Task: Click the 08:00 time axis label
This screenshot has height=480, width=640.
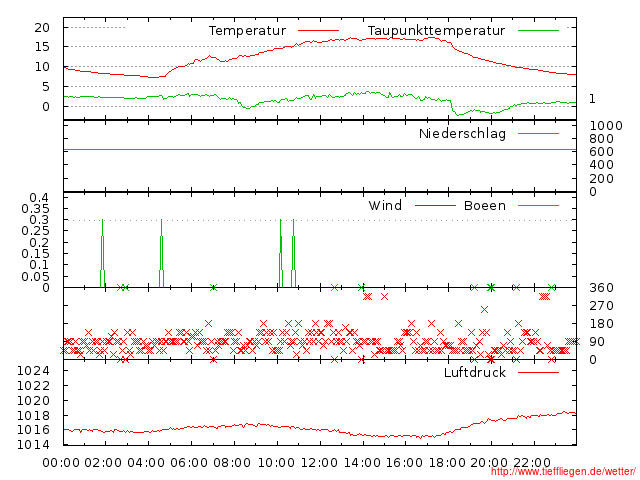Action: 232,463
